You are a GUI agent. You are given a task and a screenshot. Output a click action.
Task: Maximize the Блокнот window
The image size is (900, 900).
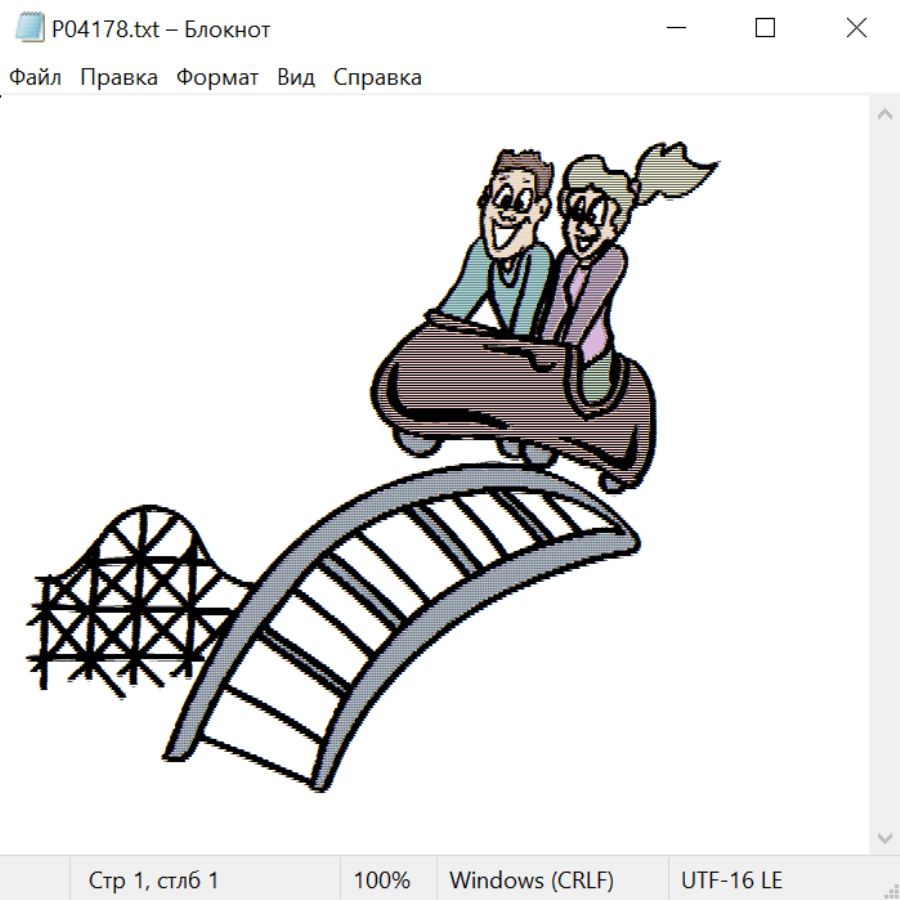pos(765,29)
